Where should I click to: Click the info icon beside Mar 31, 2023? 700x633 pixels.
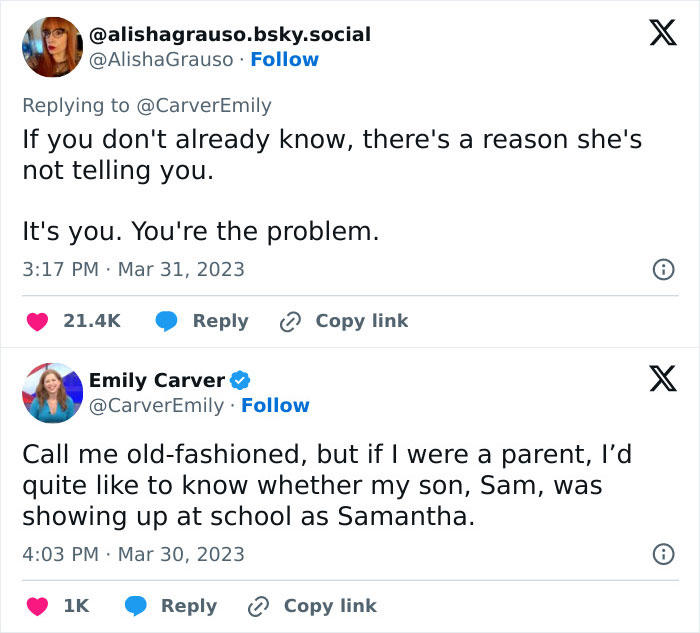point(661,269)
